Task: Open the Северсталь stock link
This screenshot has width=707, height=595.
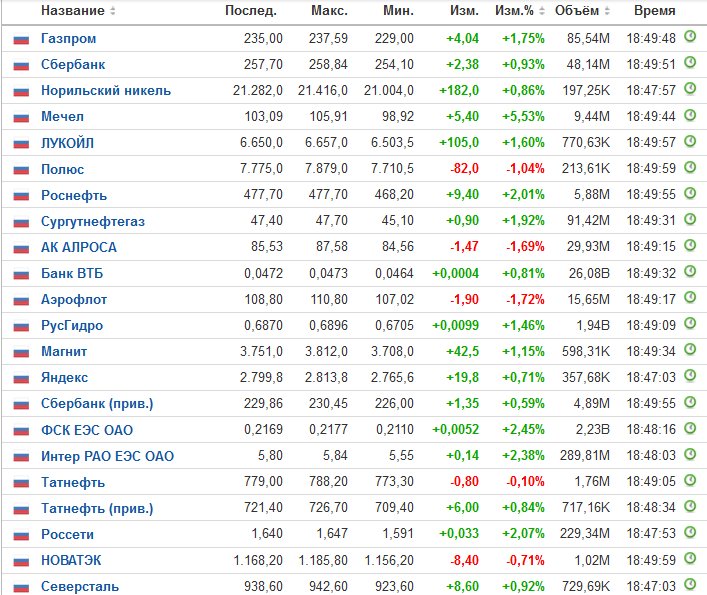Action: [80, 586]
